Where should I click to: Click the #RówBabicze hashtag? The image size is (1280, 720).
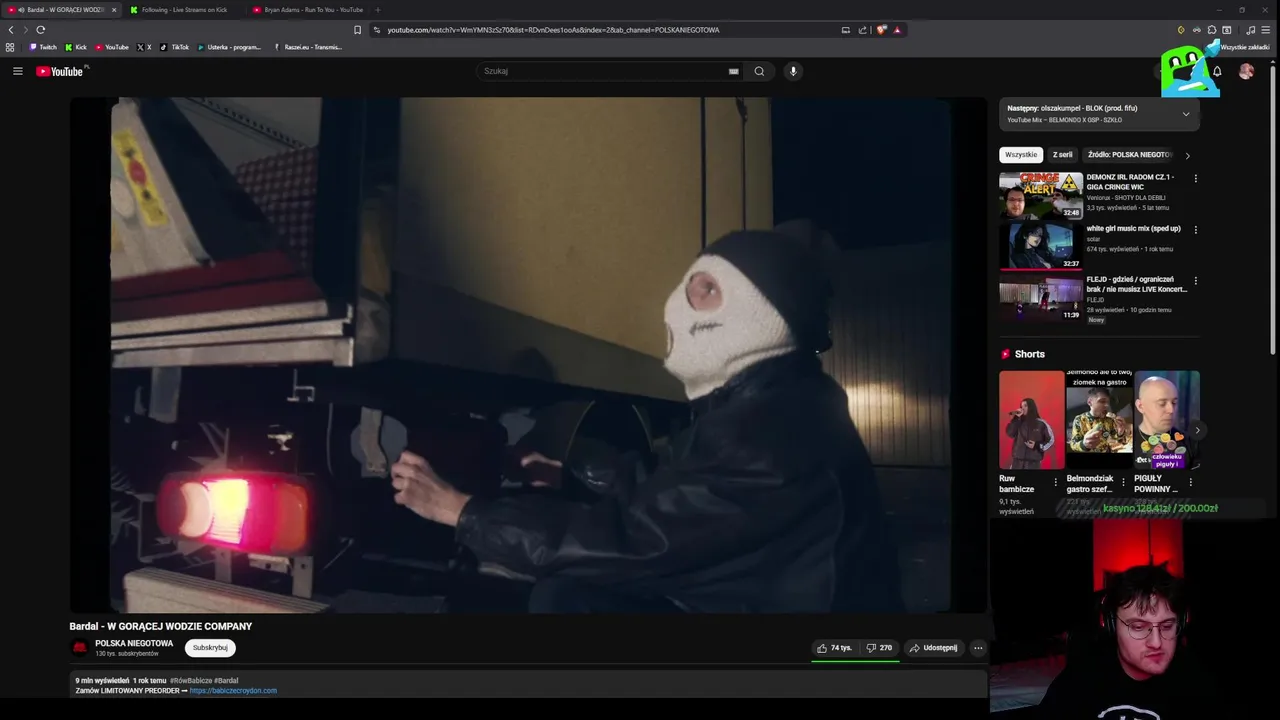[189, 681]
